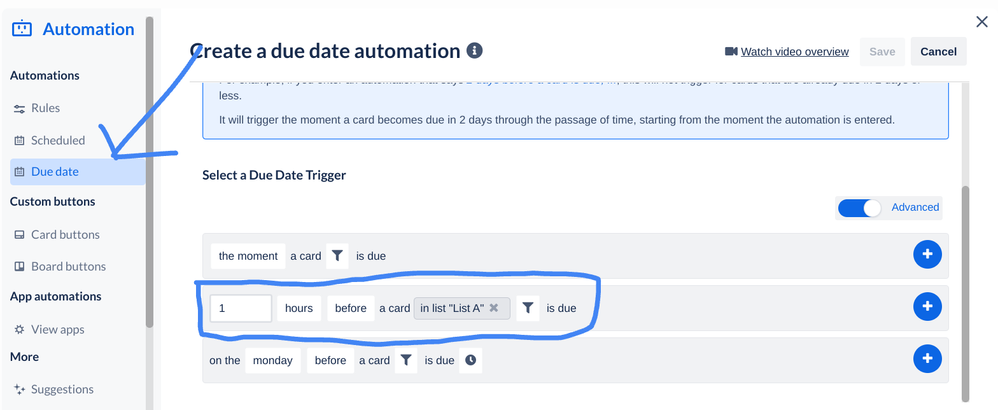Add the '1 hours before' trigger with plus
998x410 pixels.
(x=927, y=307)
